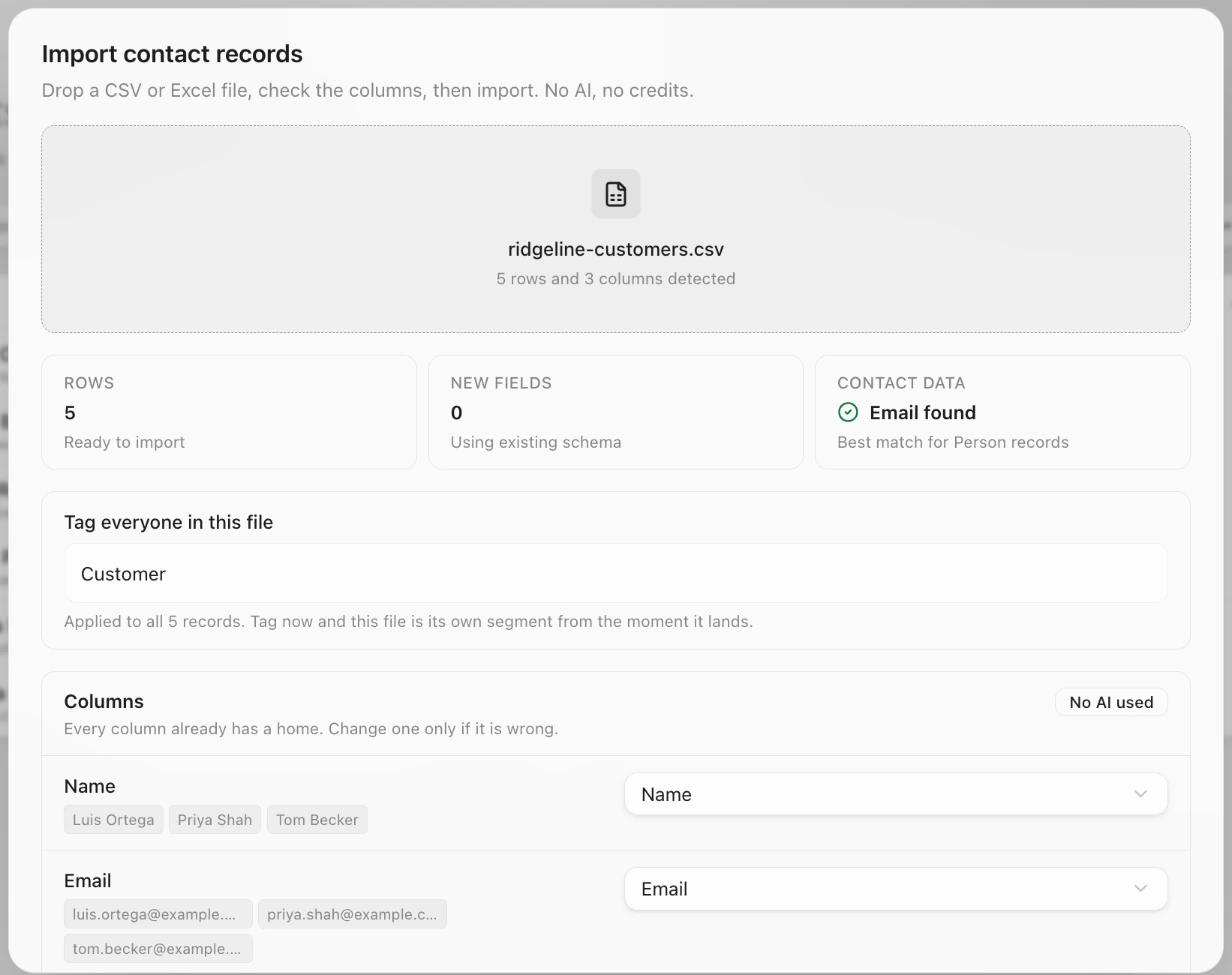Viewport: 1232px width, 975px height.
Task: Click the 5 rows and 3 columns detected text
Action: point(616,279)
